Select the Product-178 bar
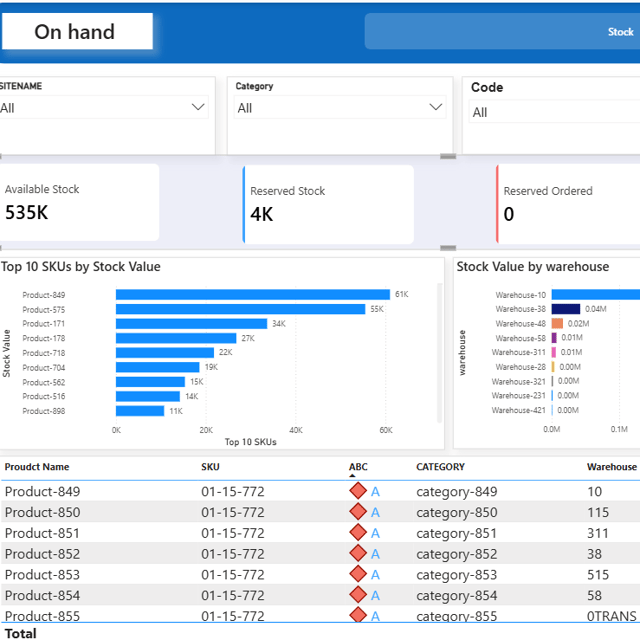Viewport: 640px width, 640px height. 176,338
